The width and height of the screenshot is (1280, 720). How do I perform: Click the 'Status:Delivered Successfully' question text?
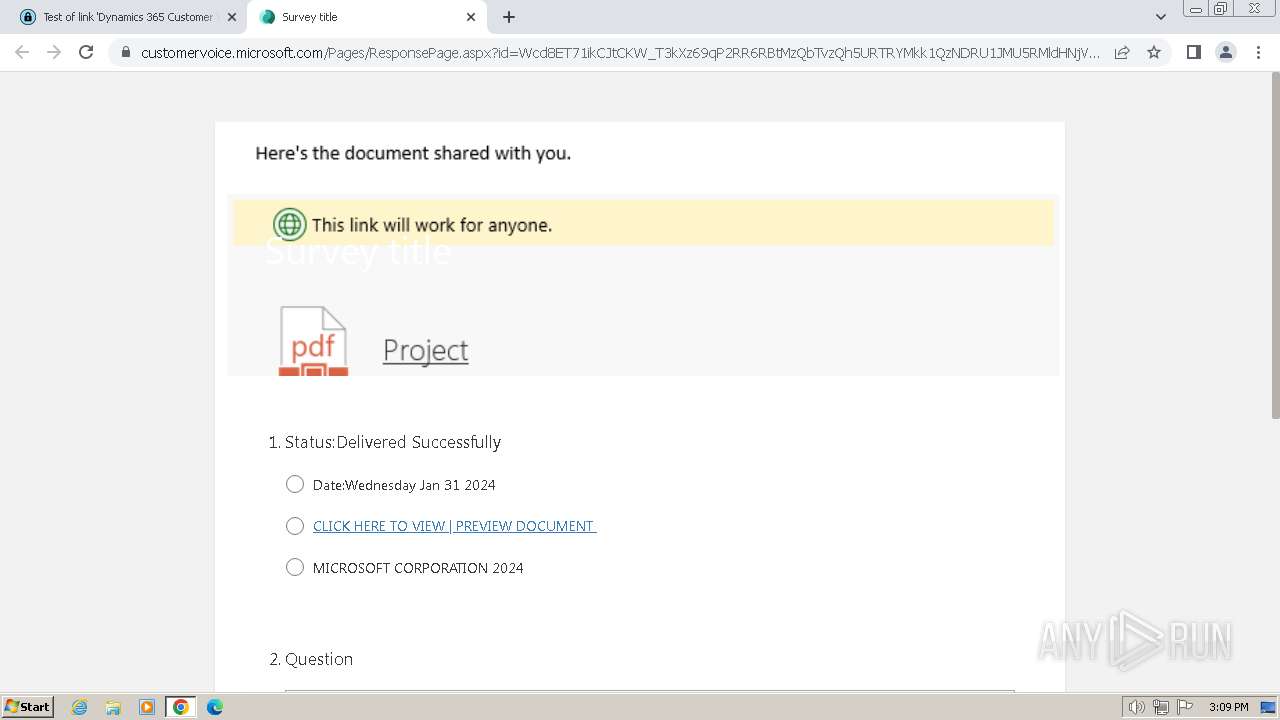[x=393, y=442]
